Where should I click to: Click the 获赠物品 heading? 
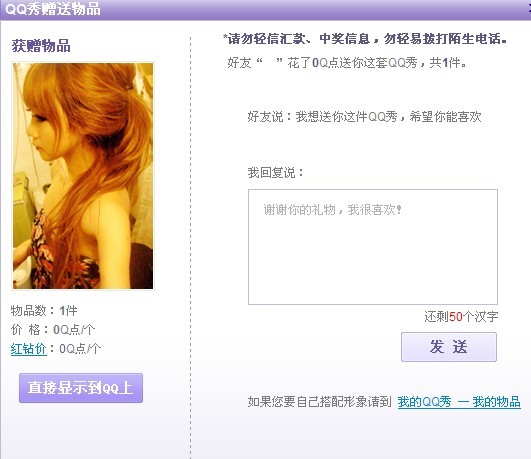pyautogui.click(x=41, y=46)
